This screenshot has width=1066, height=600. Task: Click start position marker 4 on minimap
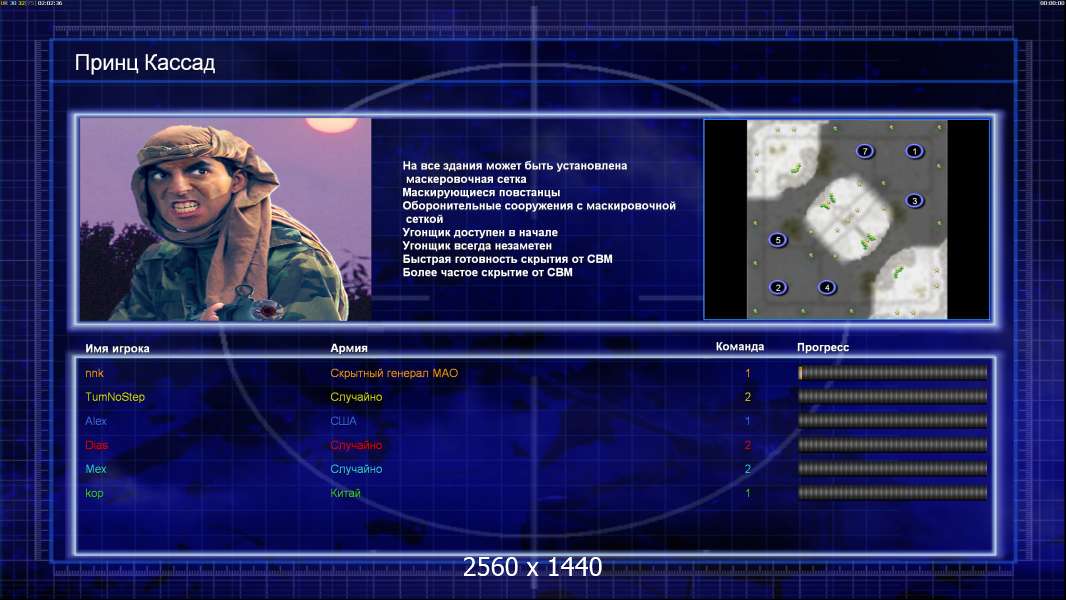827,287
